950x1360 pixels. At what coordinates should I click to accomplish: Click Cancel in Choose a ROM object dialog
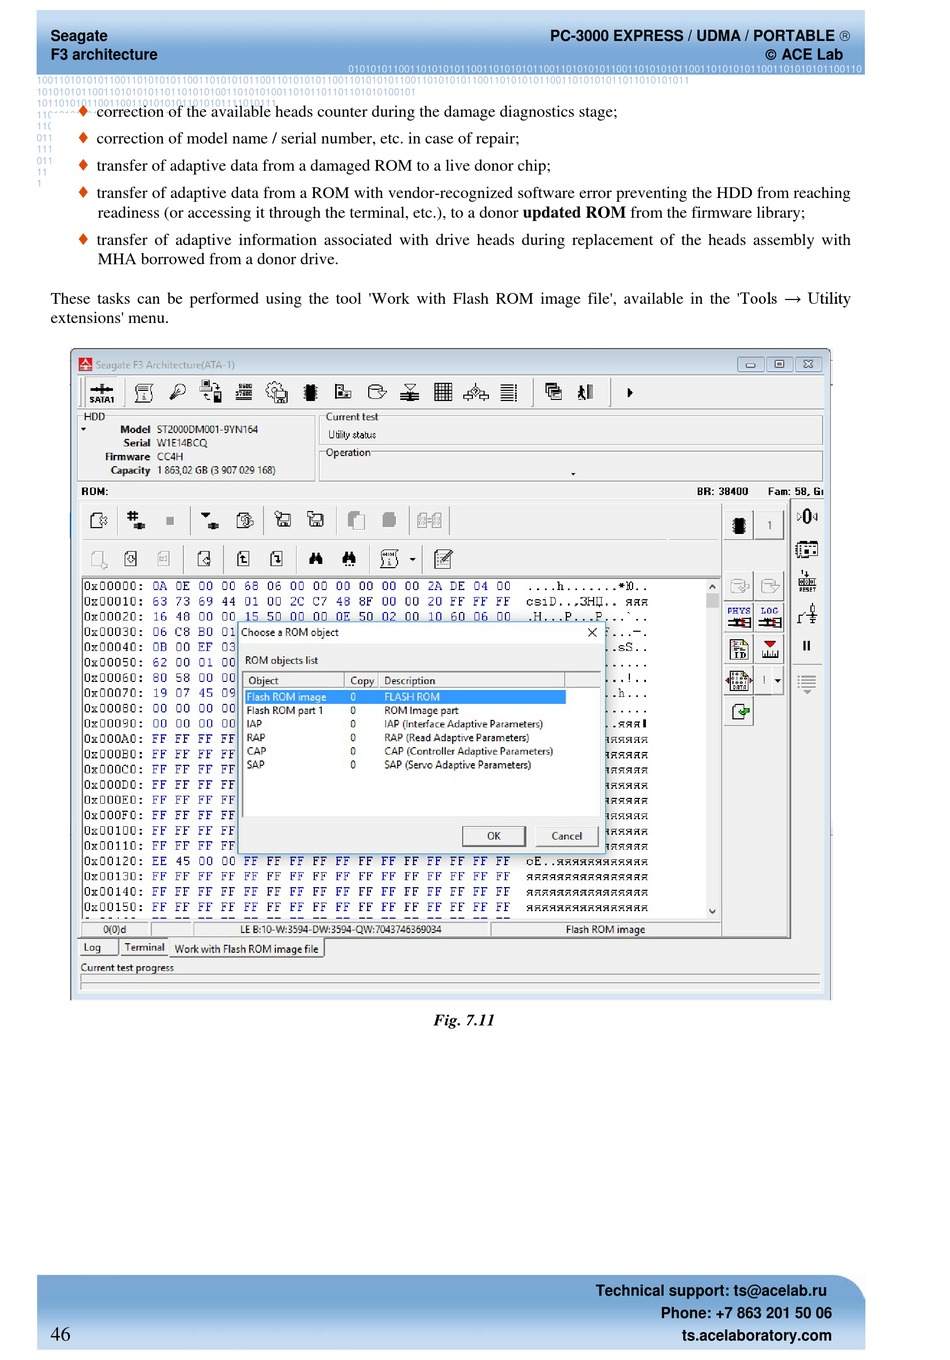567,836
